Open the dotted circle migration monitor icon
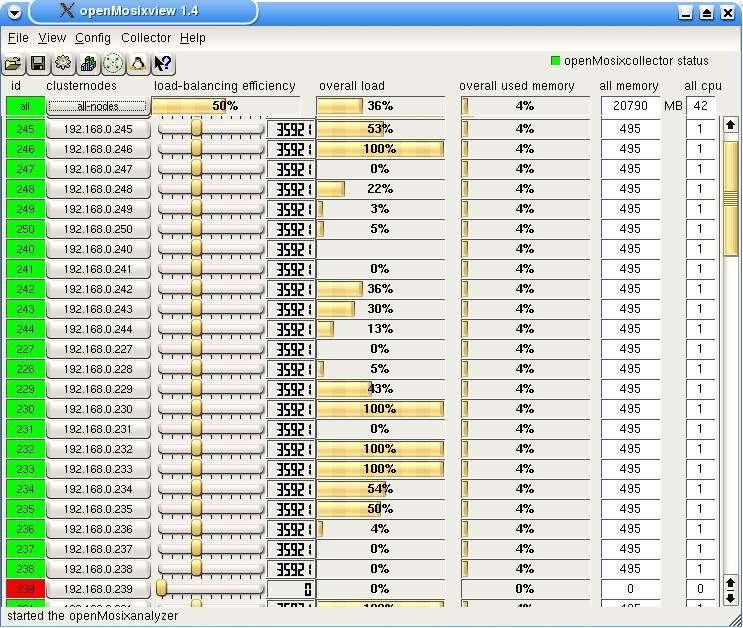This screenshot has width=743, height=628. 113,64
